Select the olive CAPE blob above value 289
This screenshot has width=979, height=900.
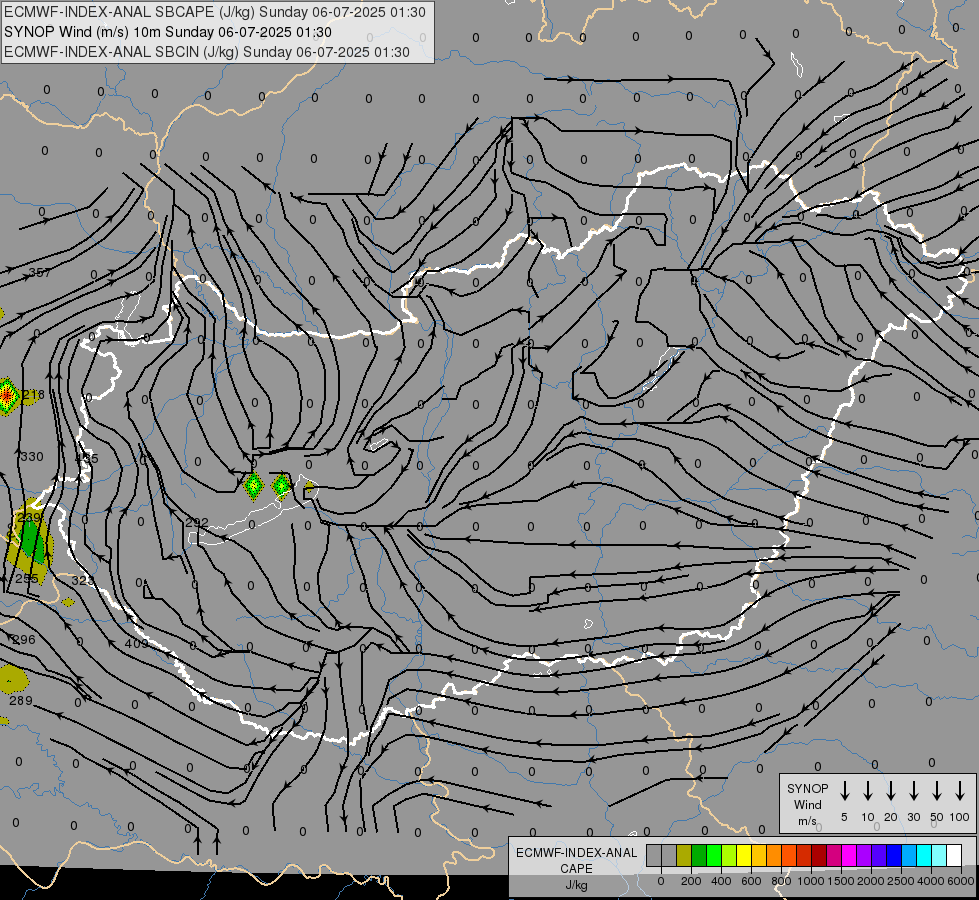(11, 679)
